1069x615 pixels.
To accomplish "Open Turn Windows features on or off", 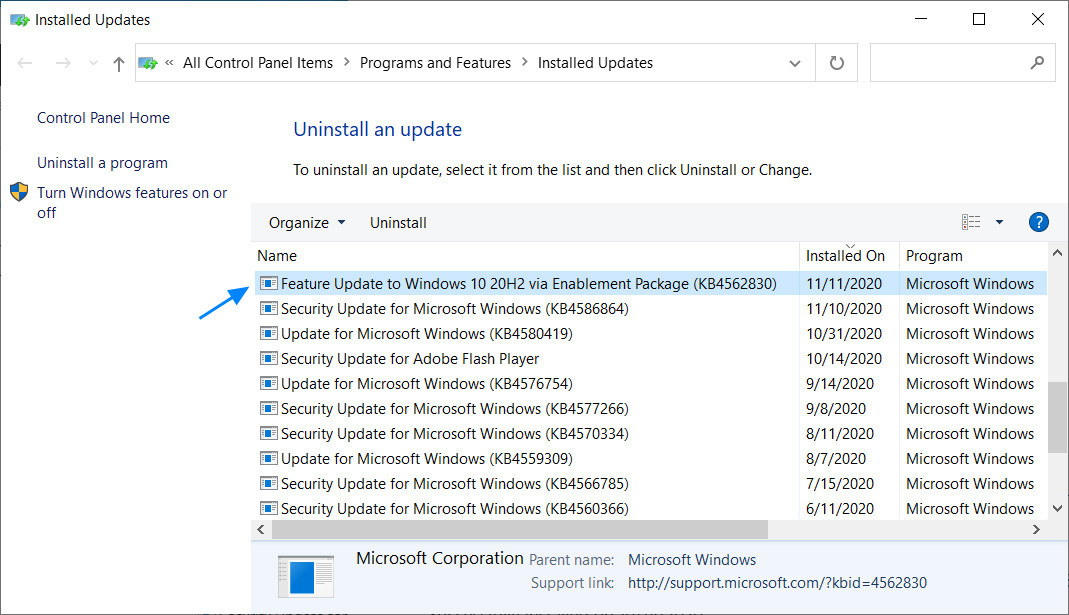I will click(132, 202).
